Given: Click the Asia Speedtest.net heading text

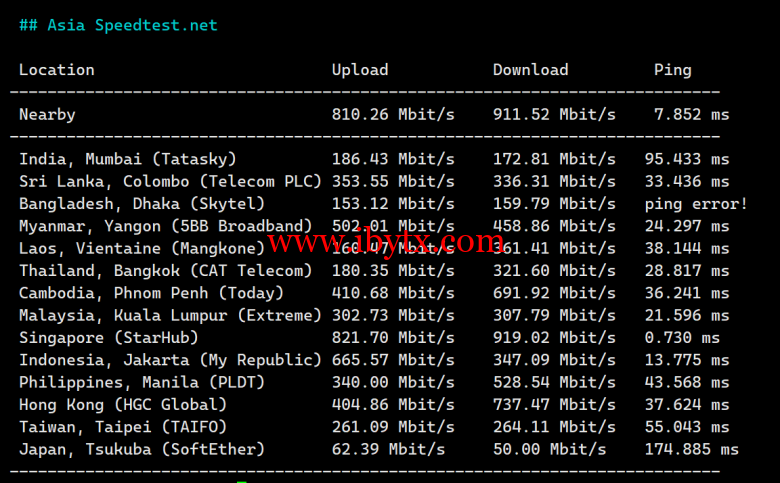Looking at the screenshot, I should pos(118,25).
